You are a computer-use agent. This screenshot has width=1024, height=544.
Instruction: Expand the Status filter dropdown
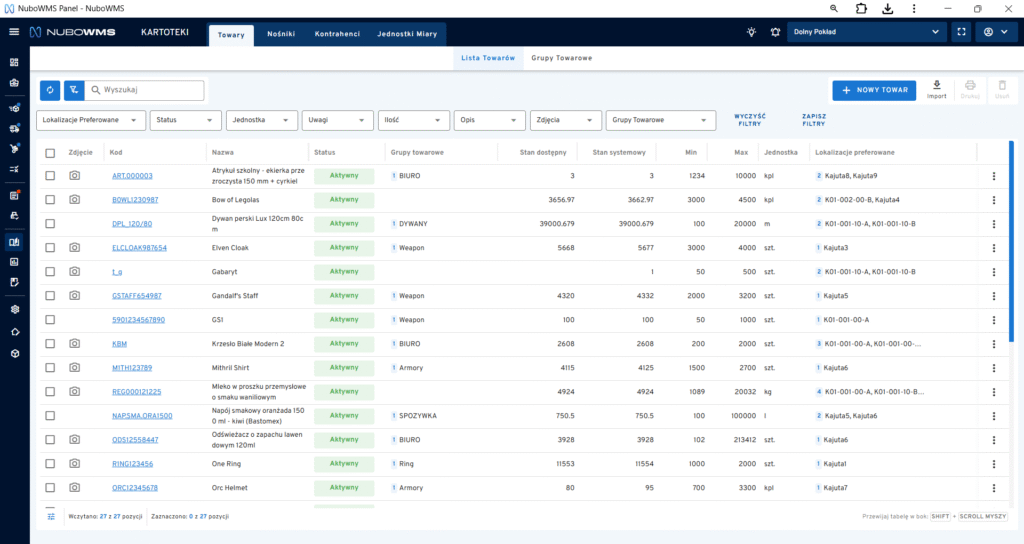click(x=185, y=120)
